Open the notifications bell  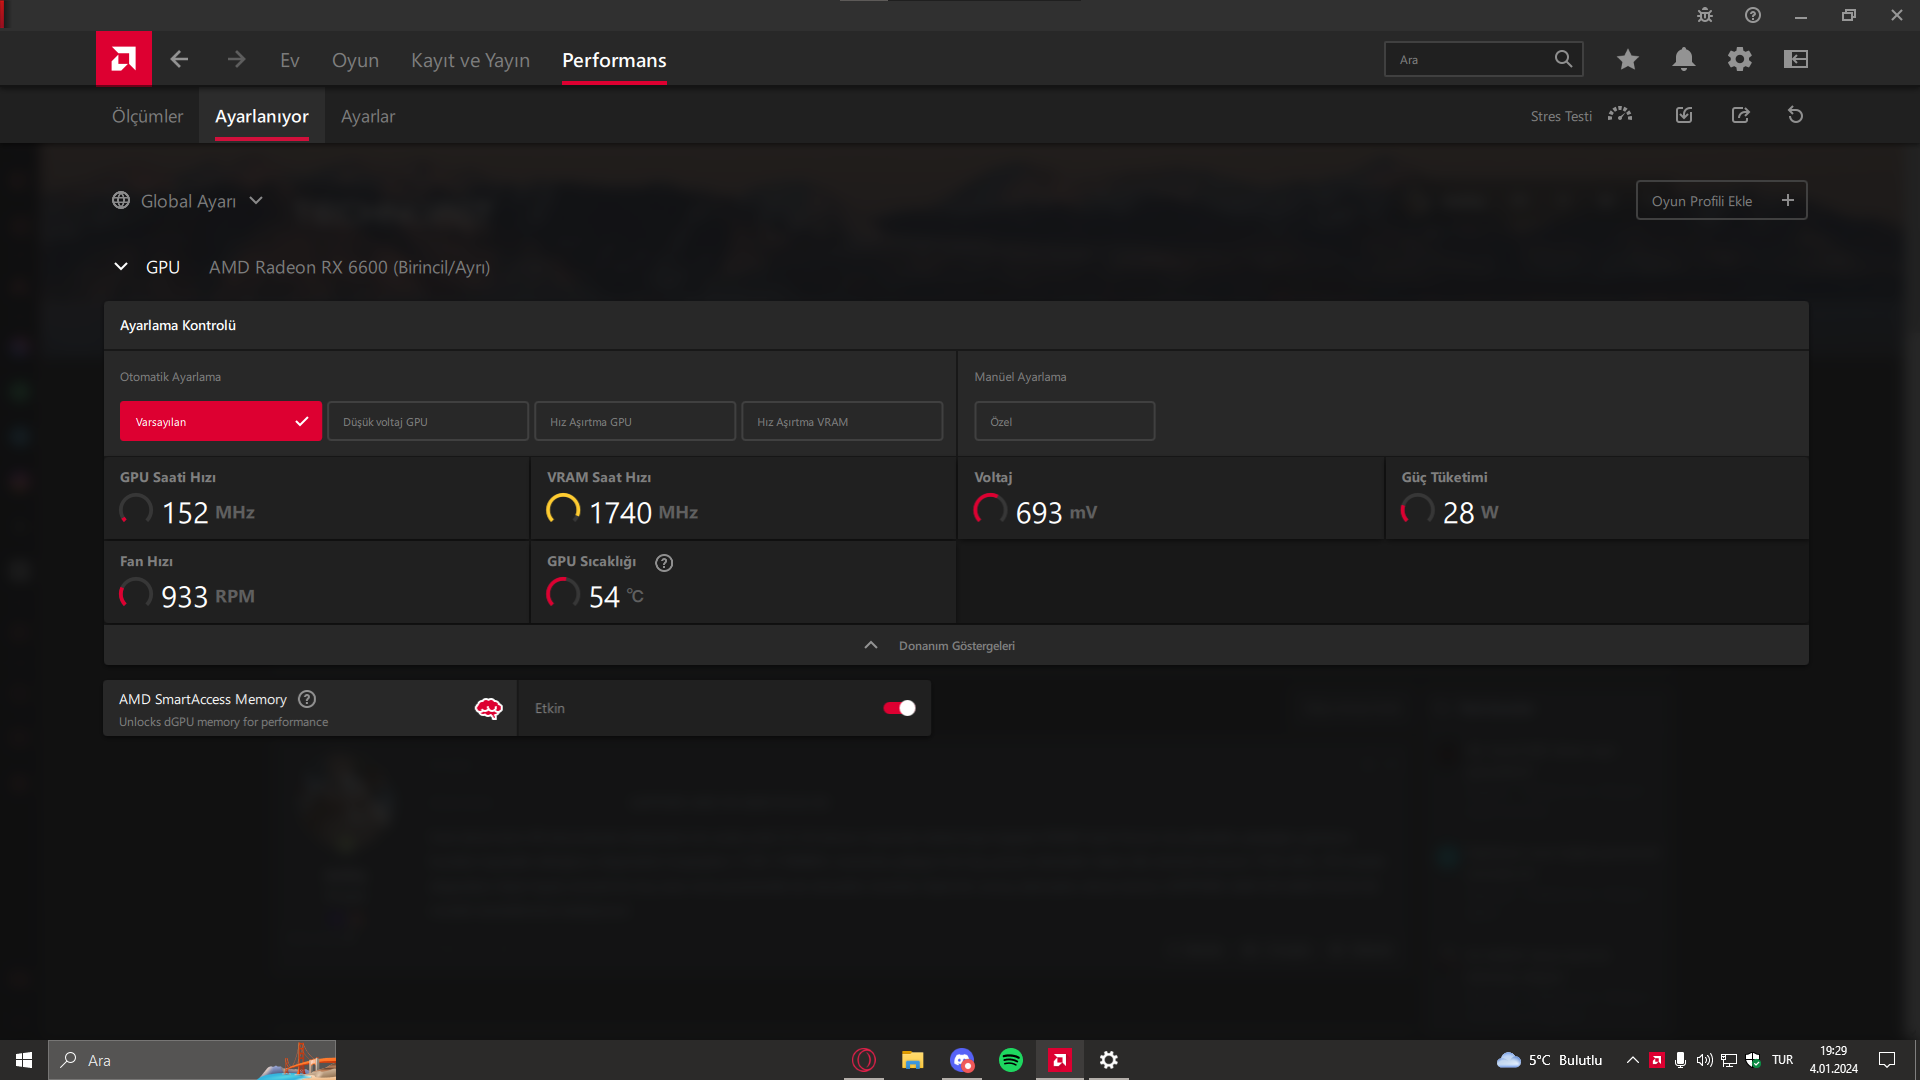click(x=1683, y=59)
